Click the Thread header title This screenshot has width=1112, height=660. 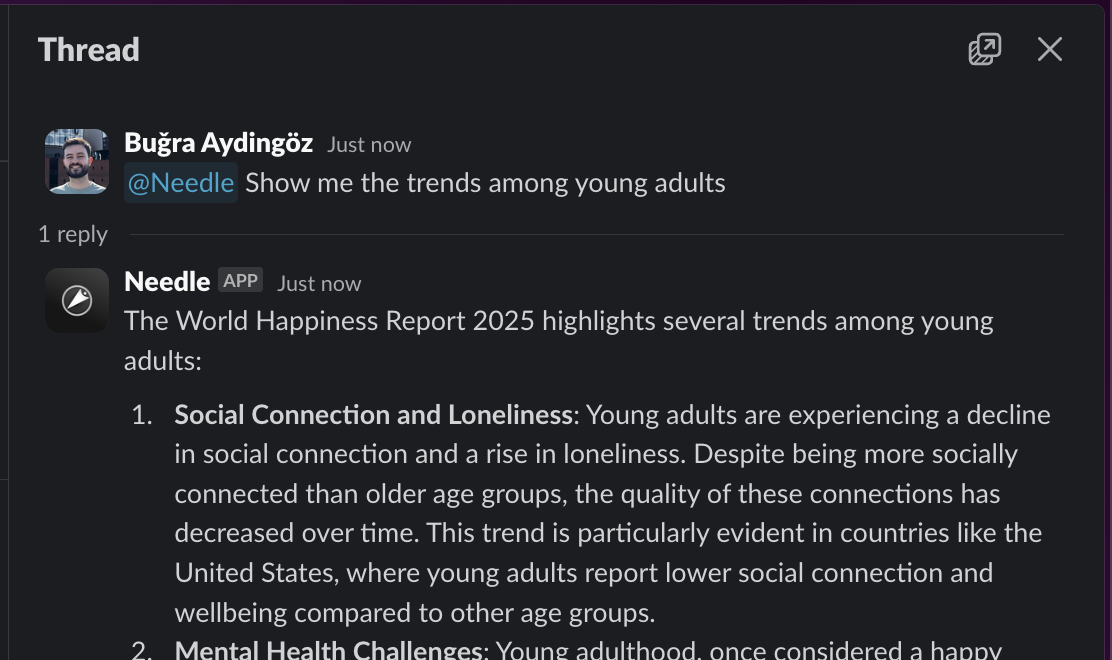pos(89,50)
